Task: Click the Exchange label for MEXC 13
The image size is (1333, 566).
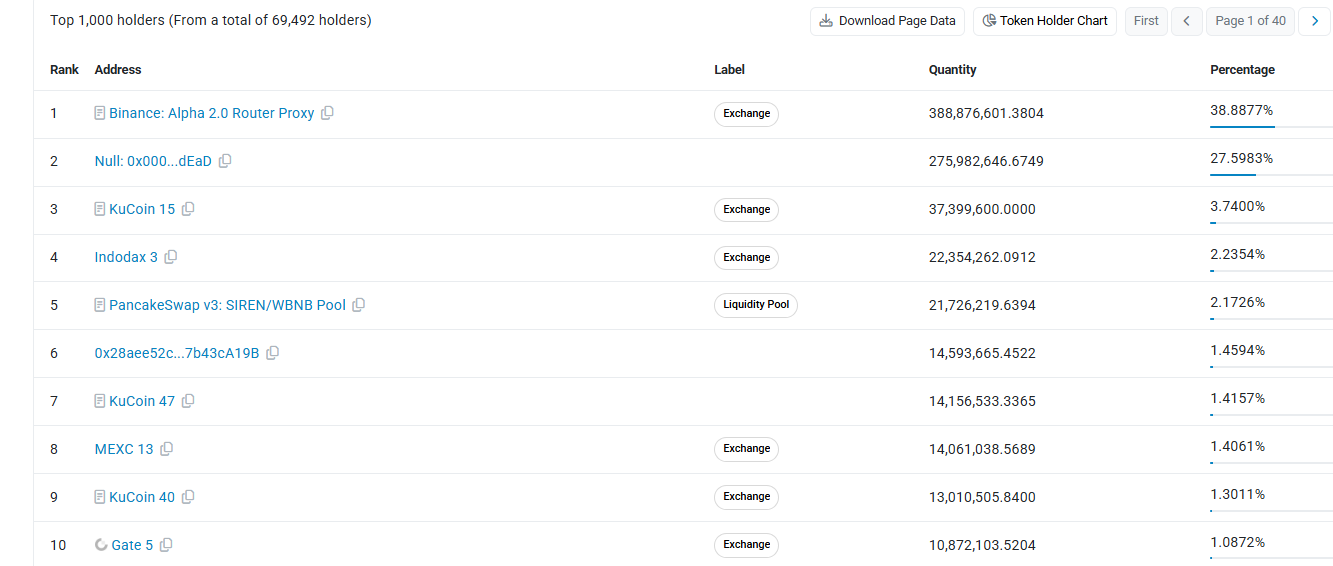Action: [746, 449]
